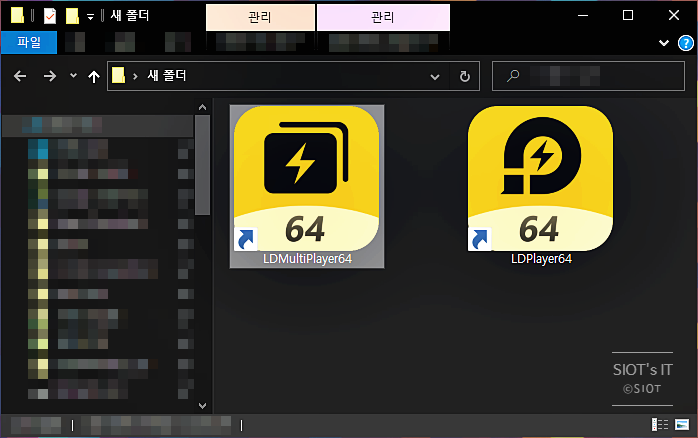Click the new folder quick access icon
Image resolution: width=698 pixels, height=438 pixels.
72,16
